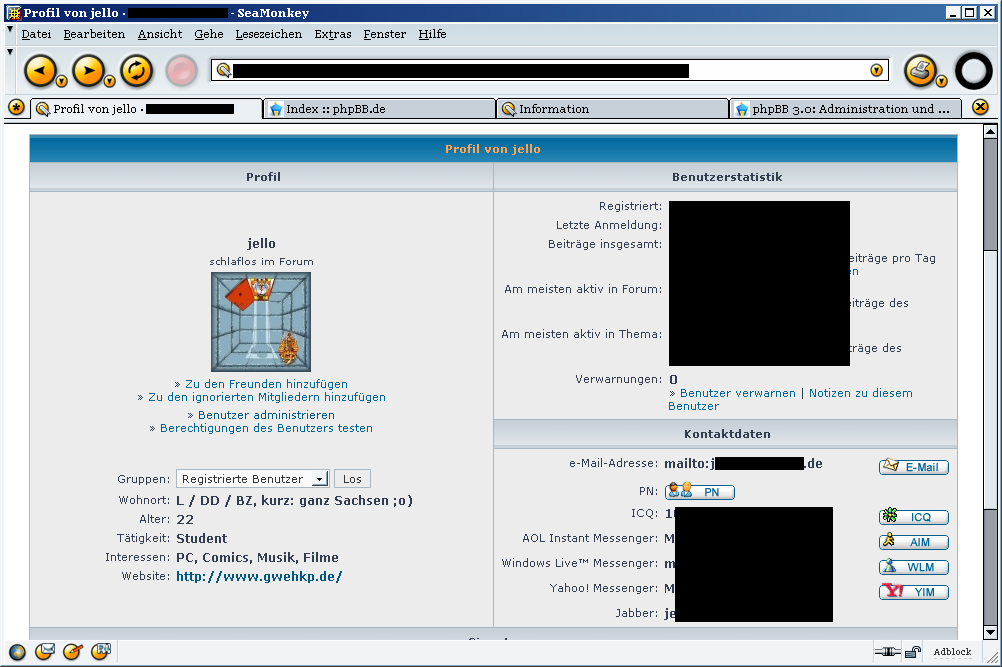This screenshot has height=667, width=1002.
Task: Click the SeaMonkey title bar icon
Action: coord(14,13)
